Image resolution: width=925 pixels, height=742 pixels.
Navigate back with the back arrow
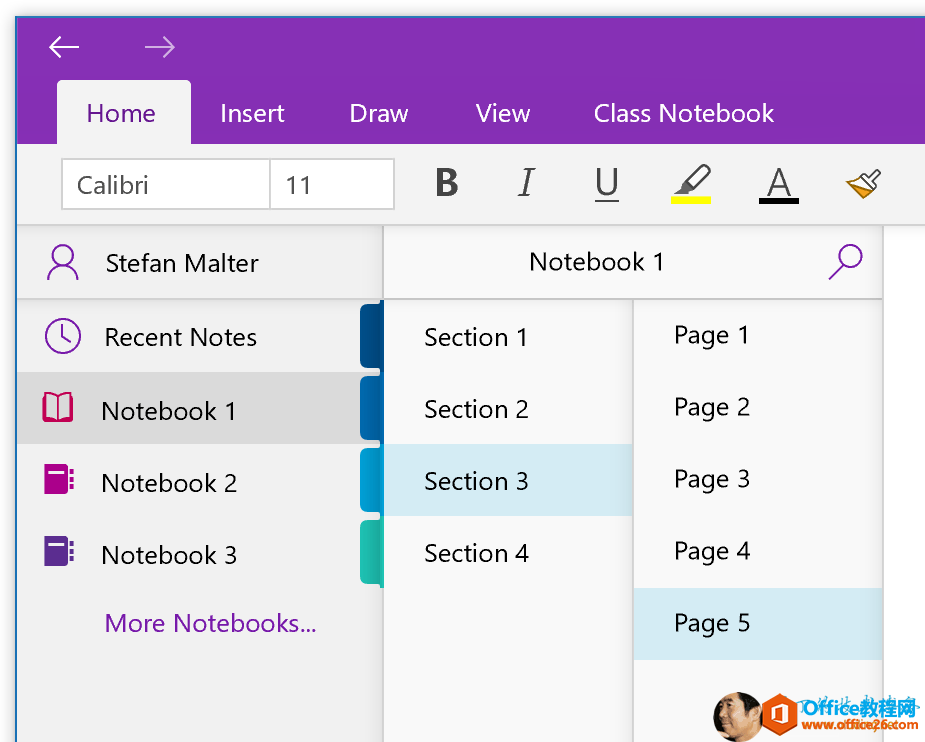(63, 47)
